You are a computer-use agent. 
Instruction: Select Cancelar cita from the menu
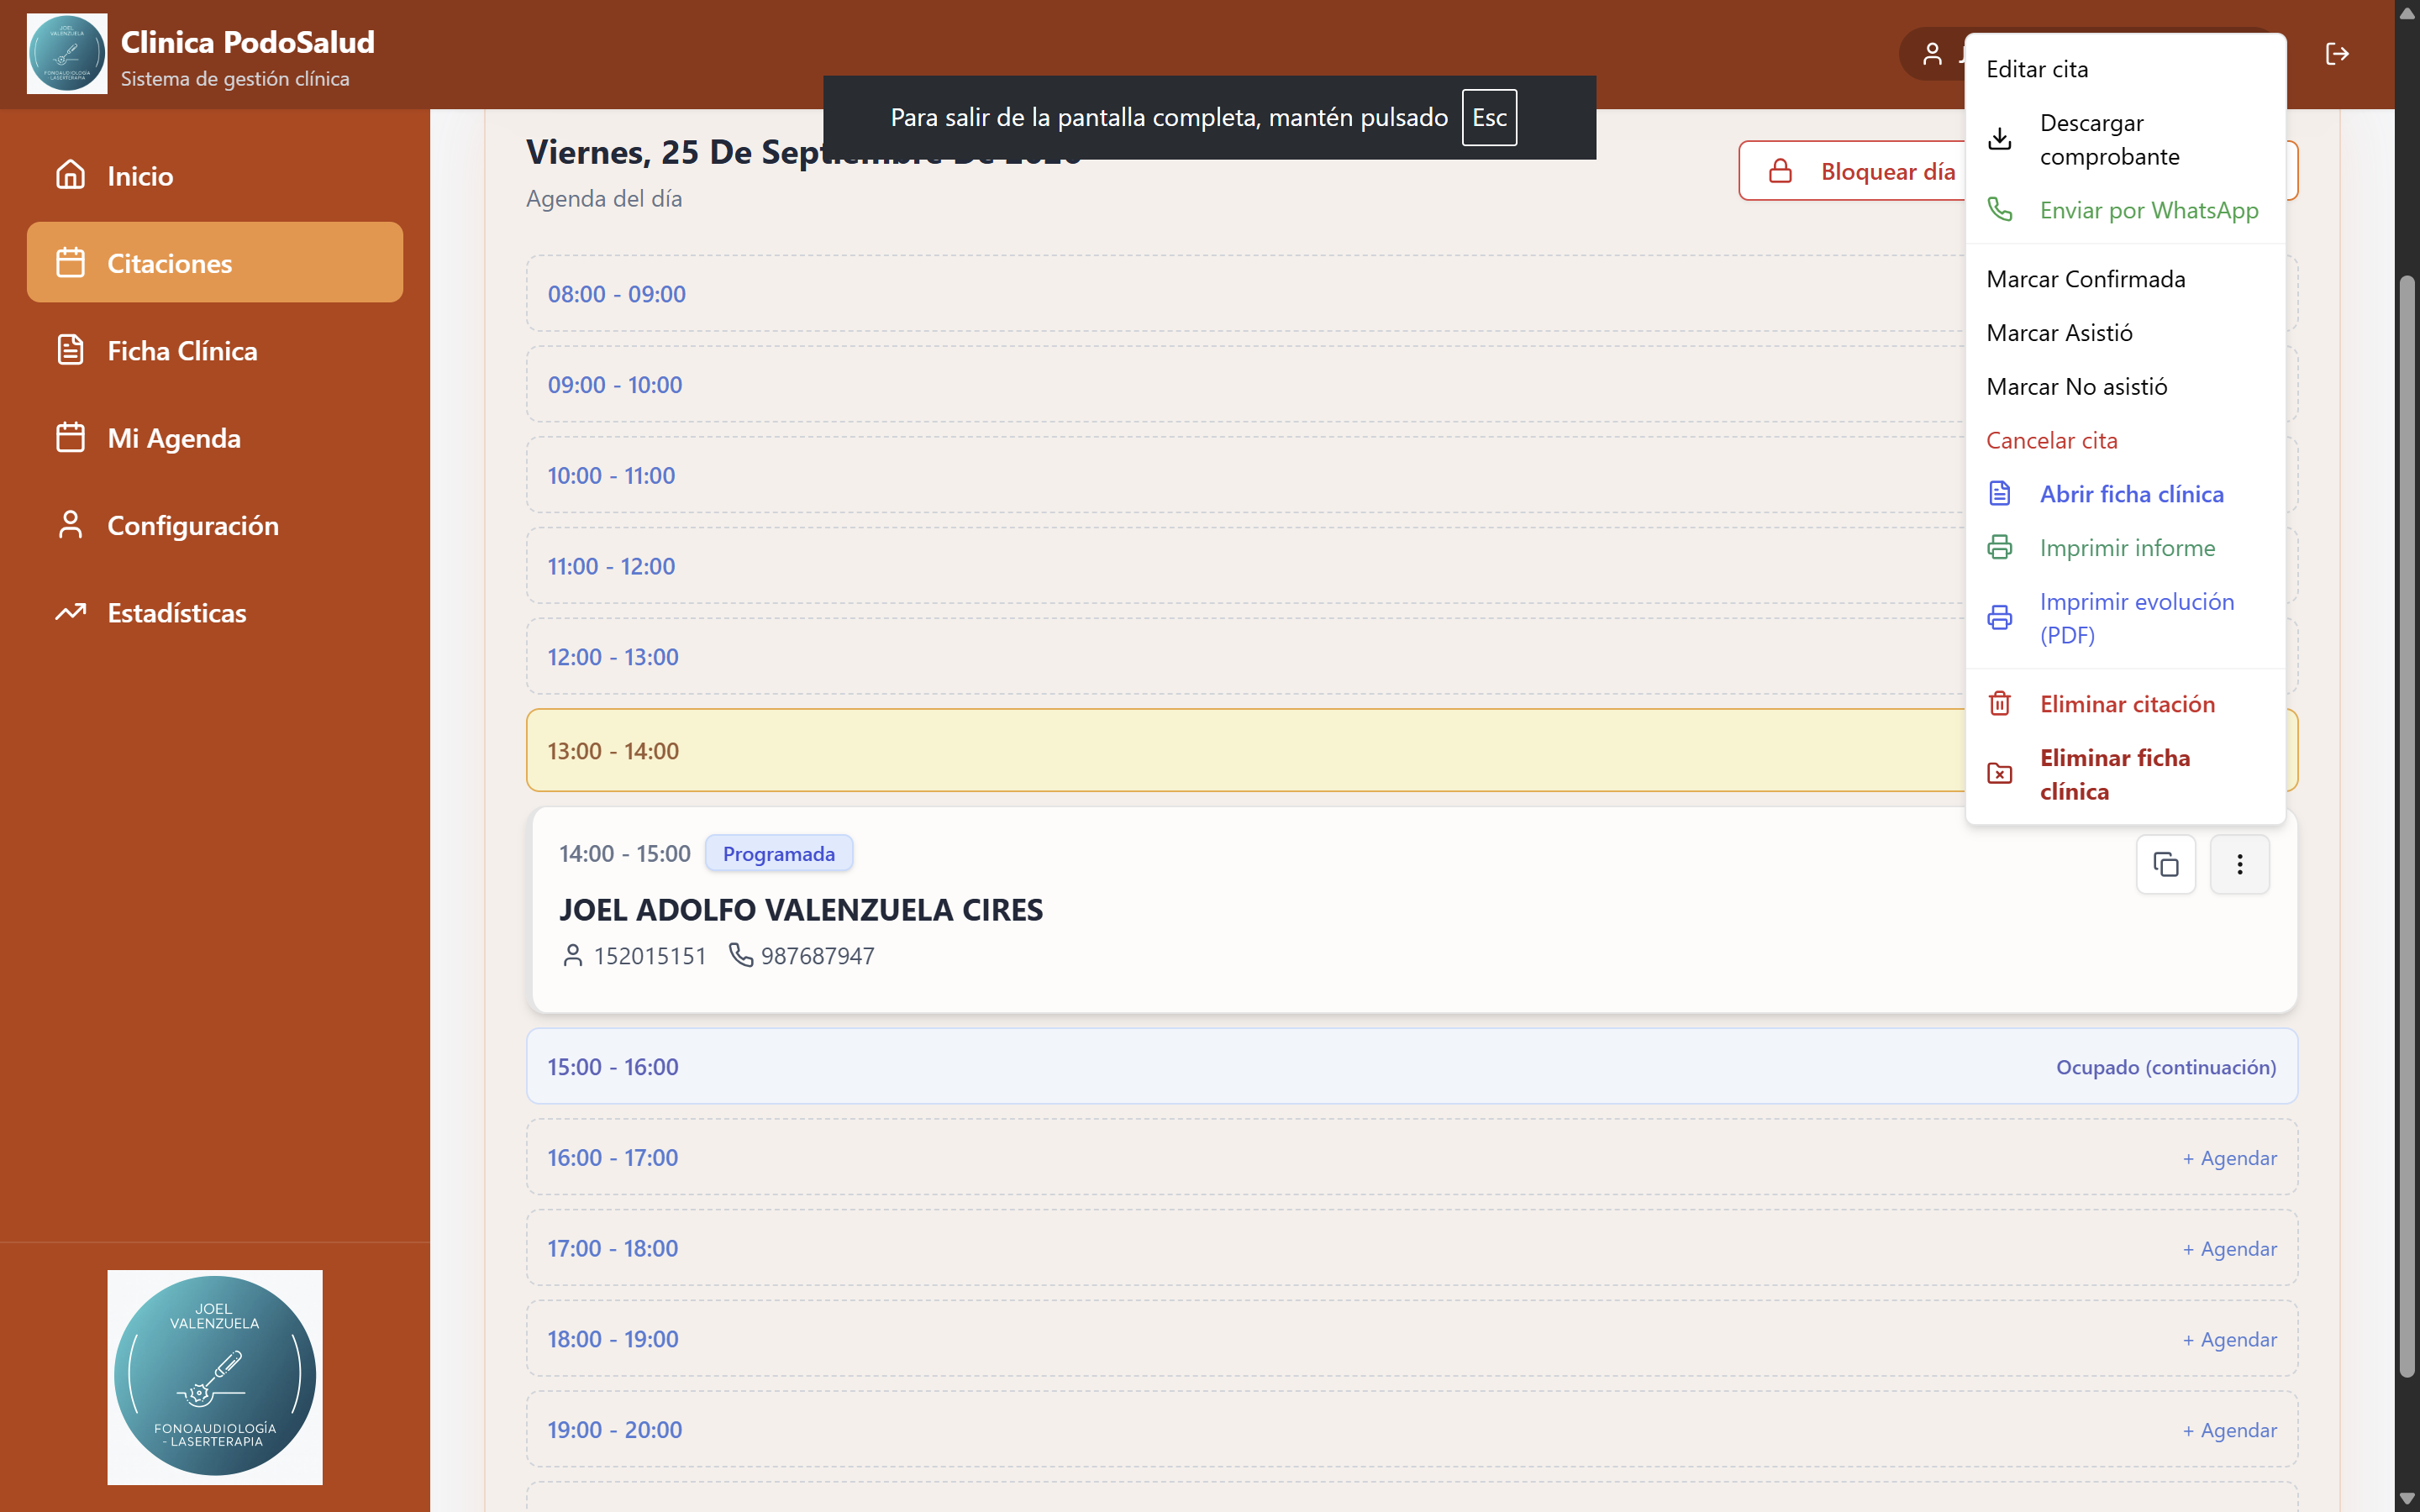point(2125,440)
